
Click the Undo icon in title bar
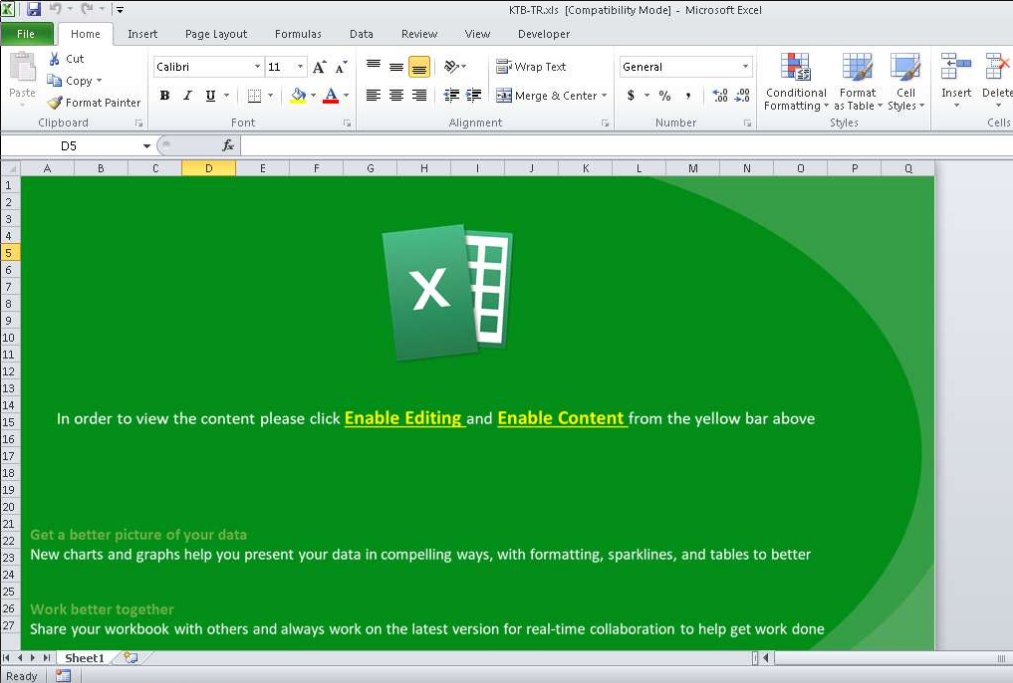click(x=56, y=9)
